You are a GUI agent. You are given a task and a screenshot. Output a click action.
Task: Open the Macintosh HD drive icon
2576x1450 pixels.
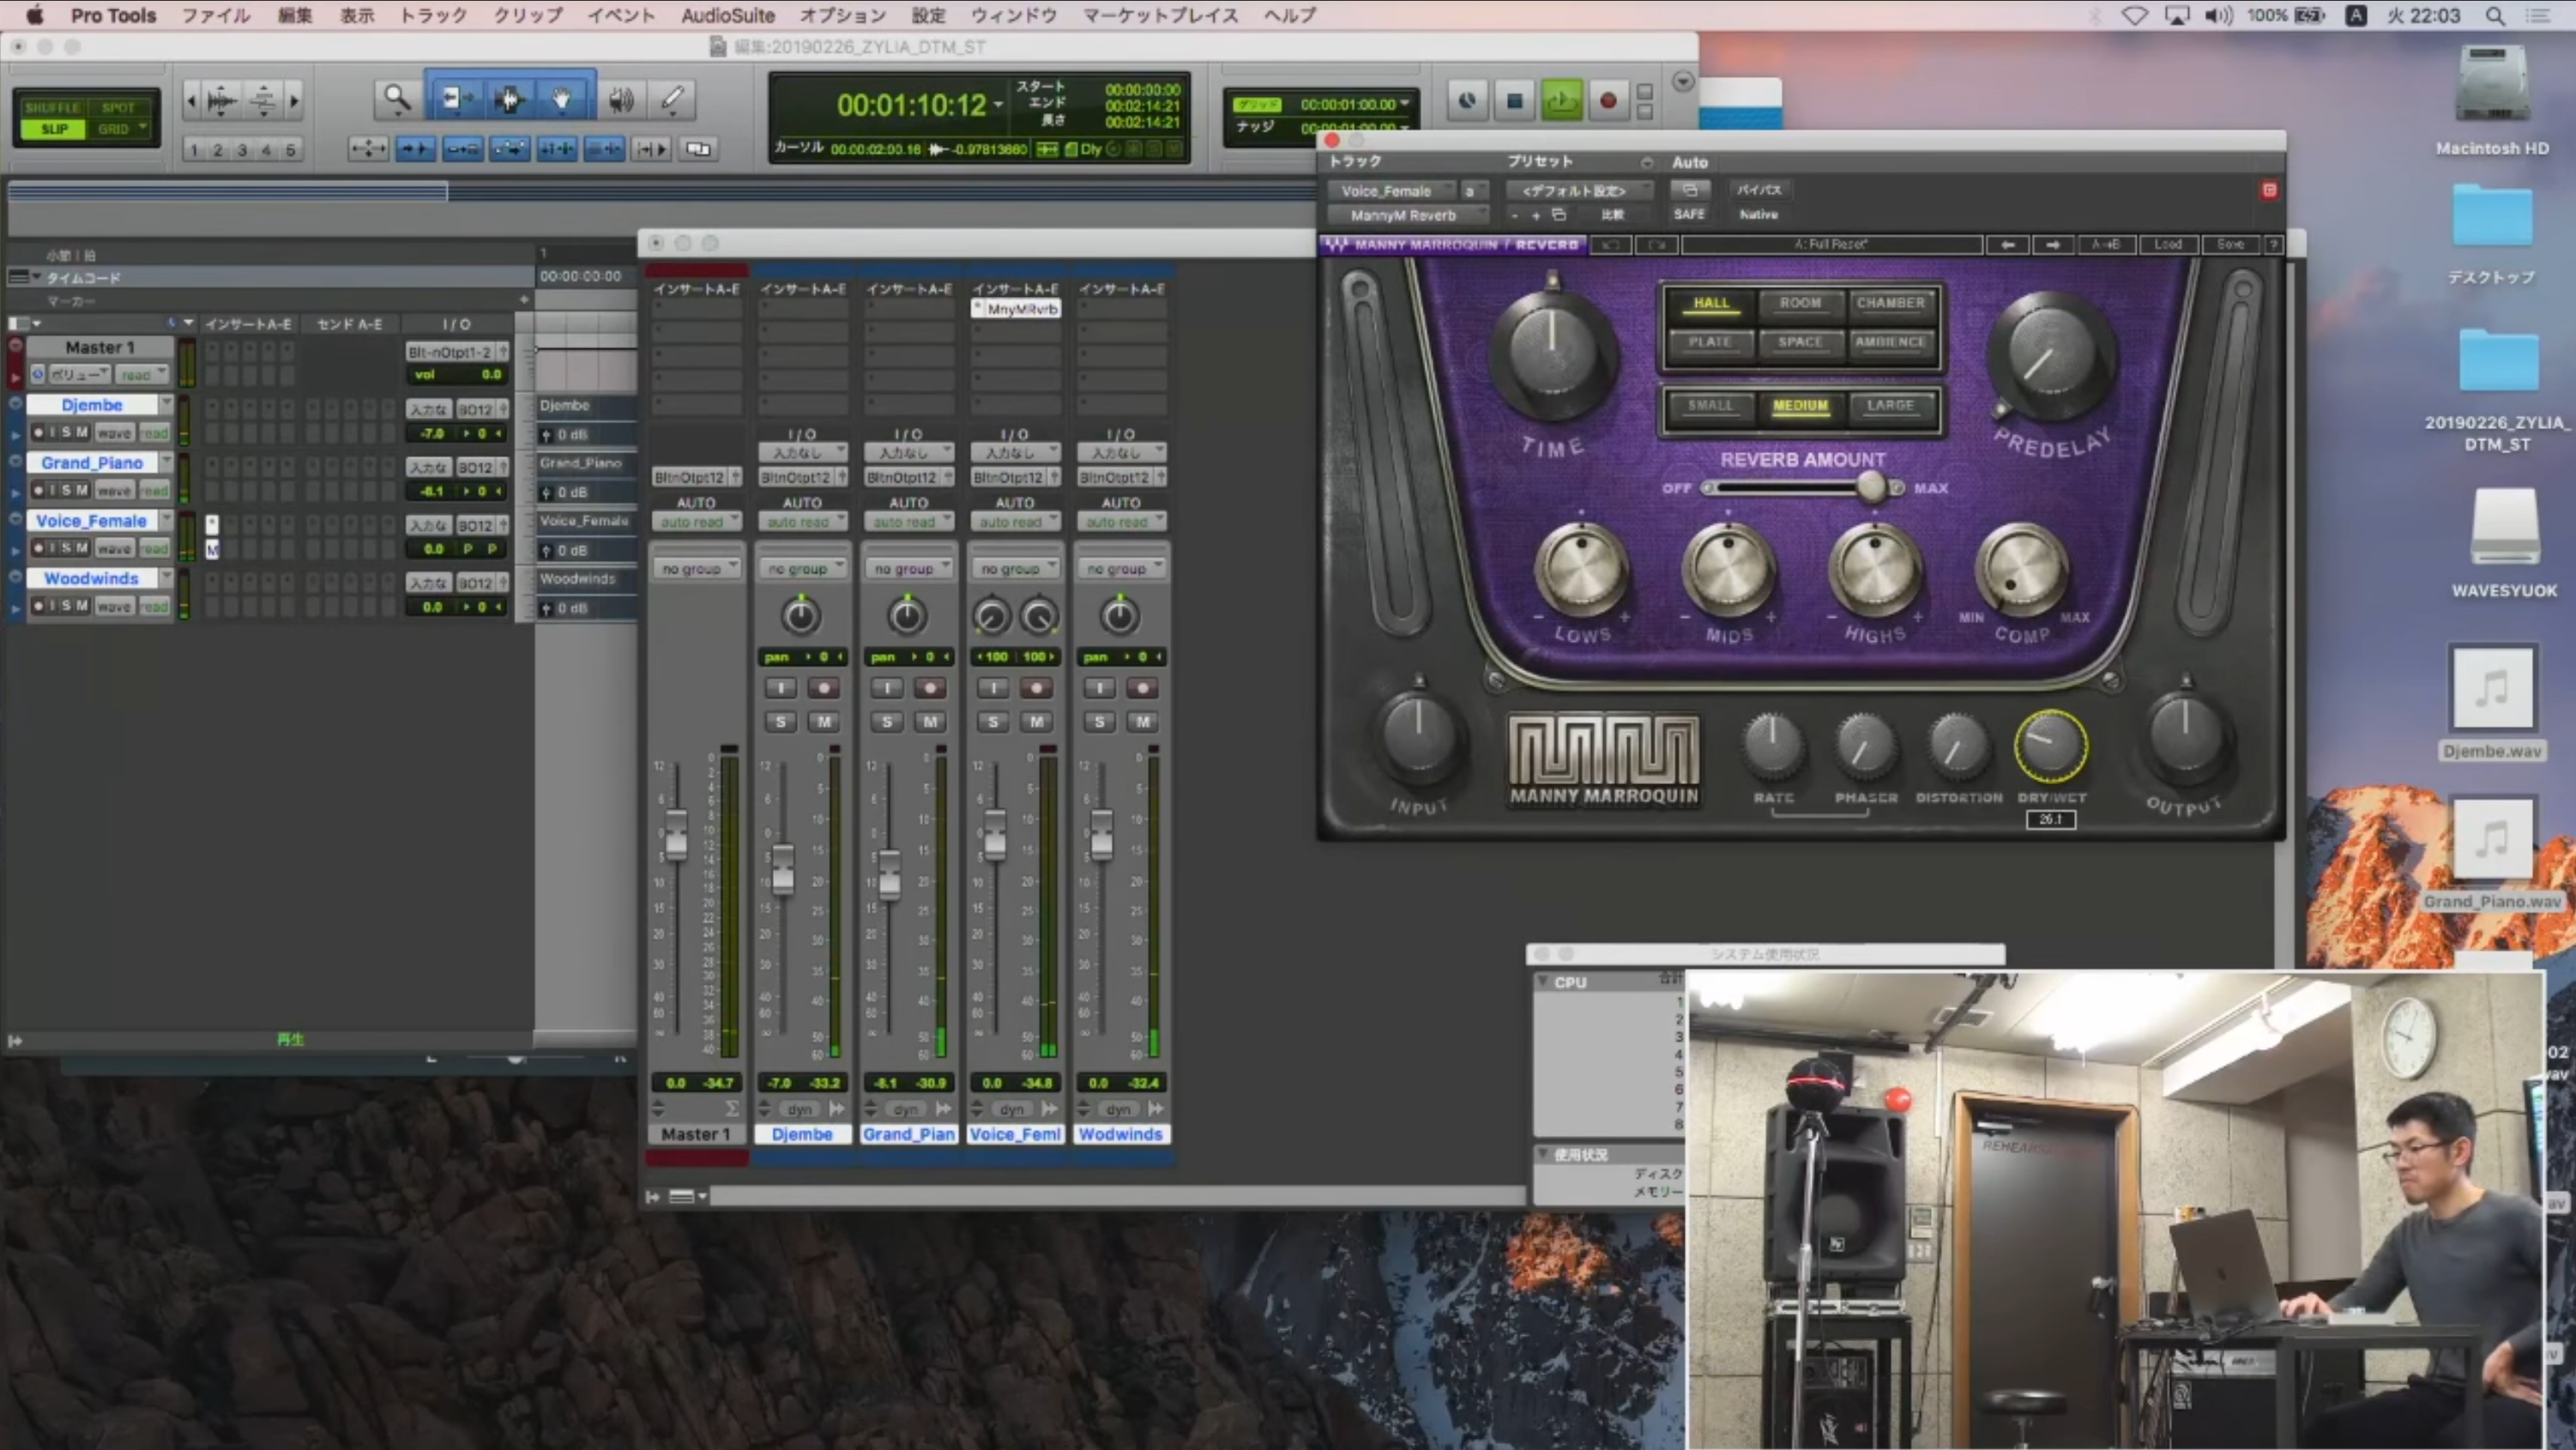[2491, 84]
